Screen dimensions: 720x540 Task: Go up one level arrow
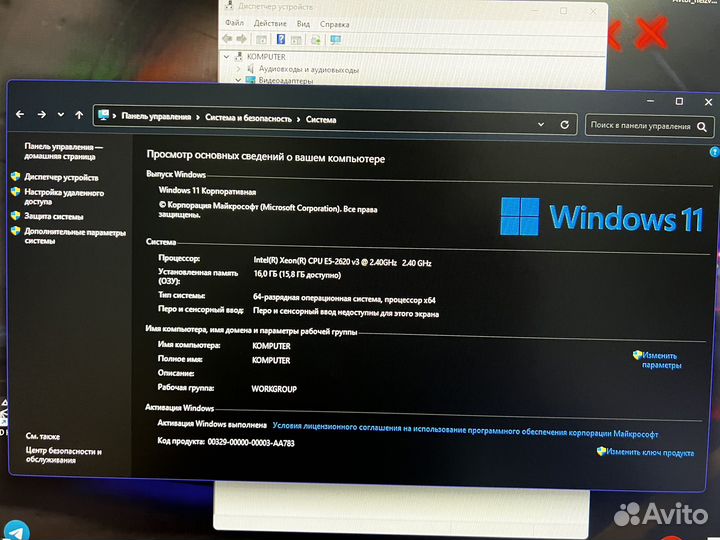tap(79, 115)
